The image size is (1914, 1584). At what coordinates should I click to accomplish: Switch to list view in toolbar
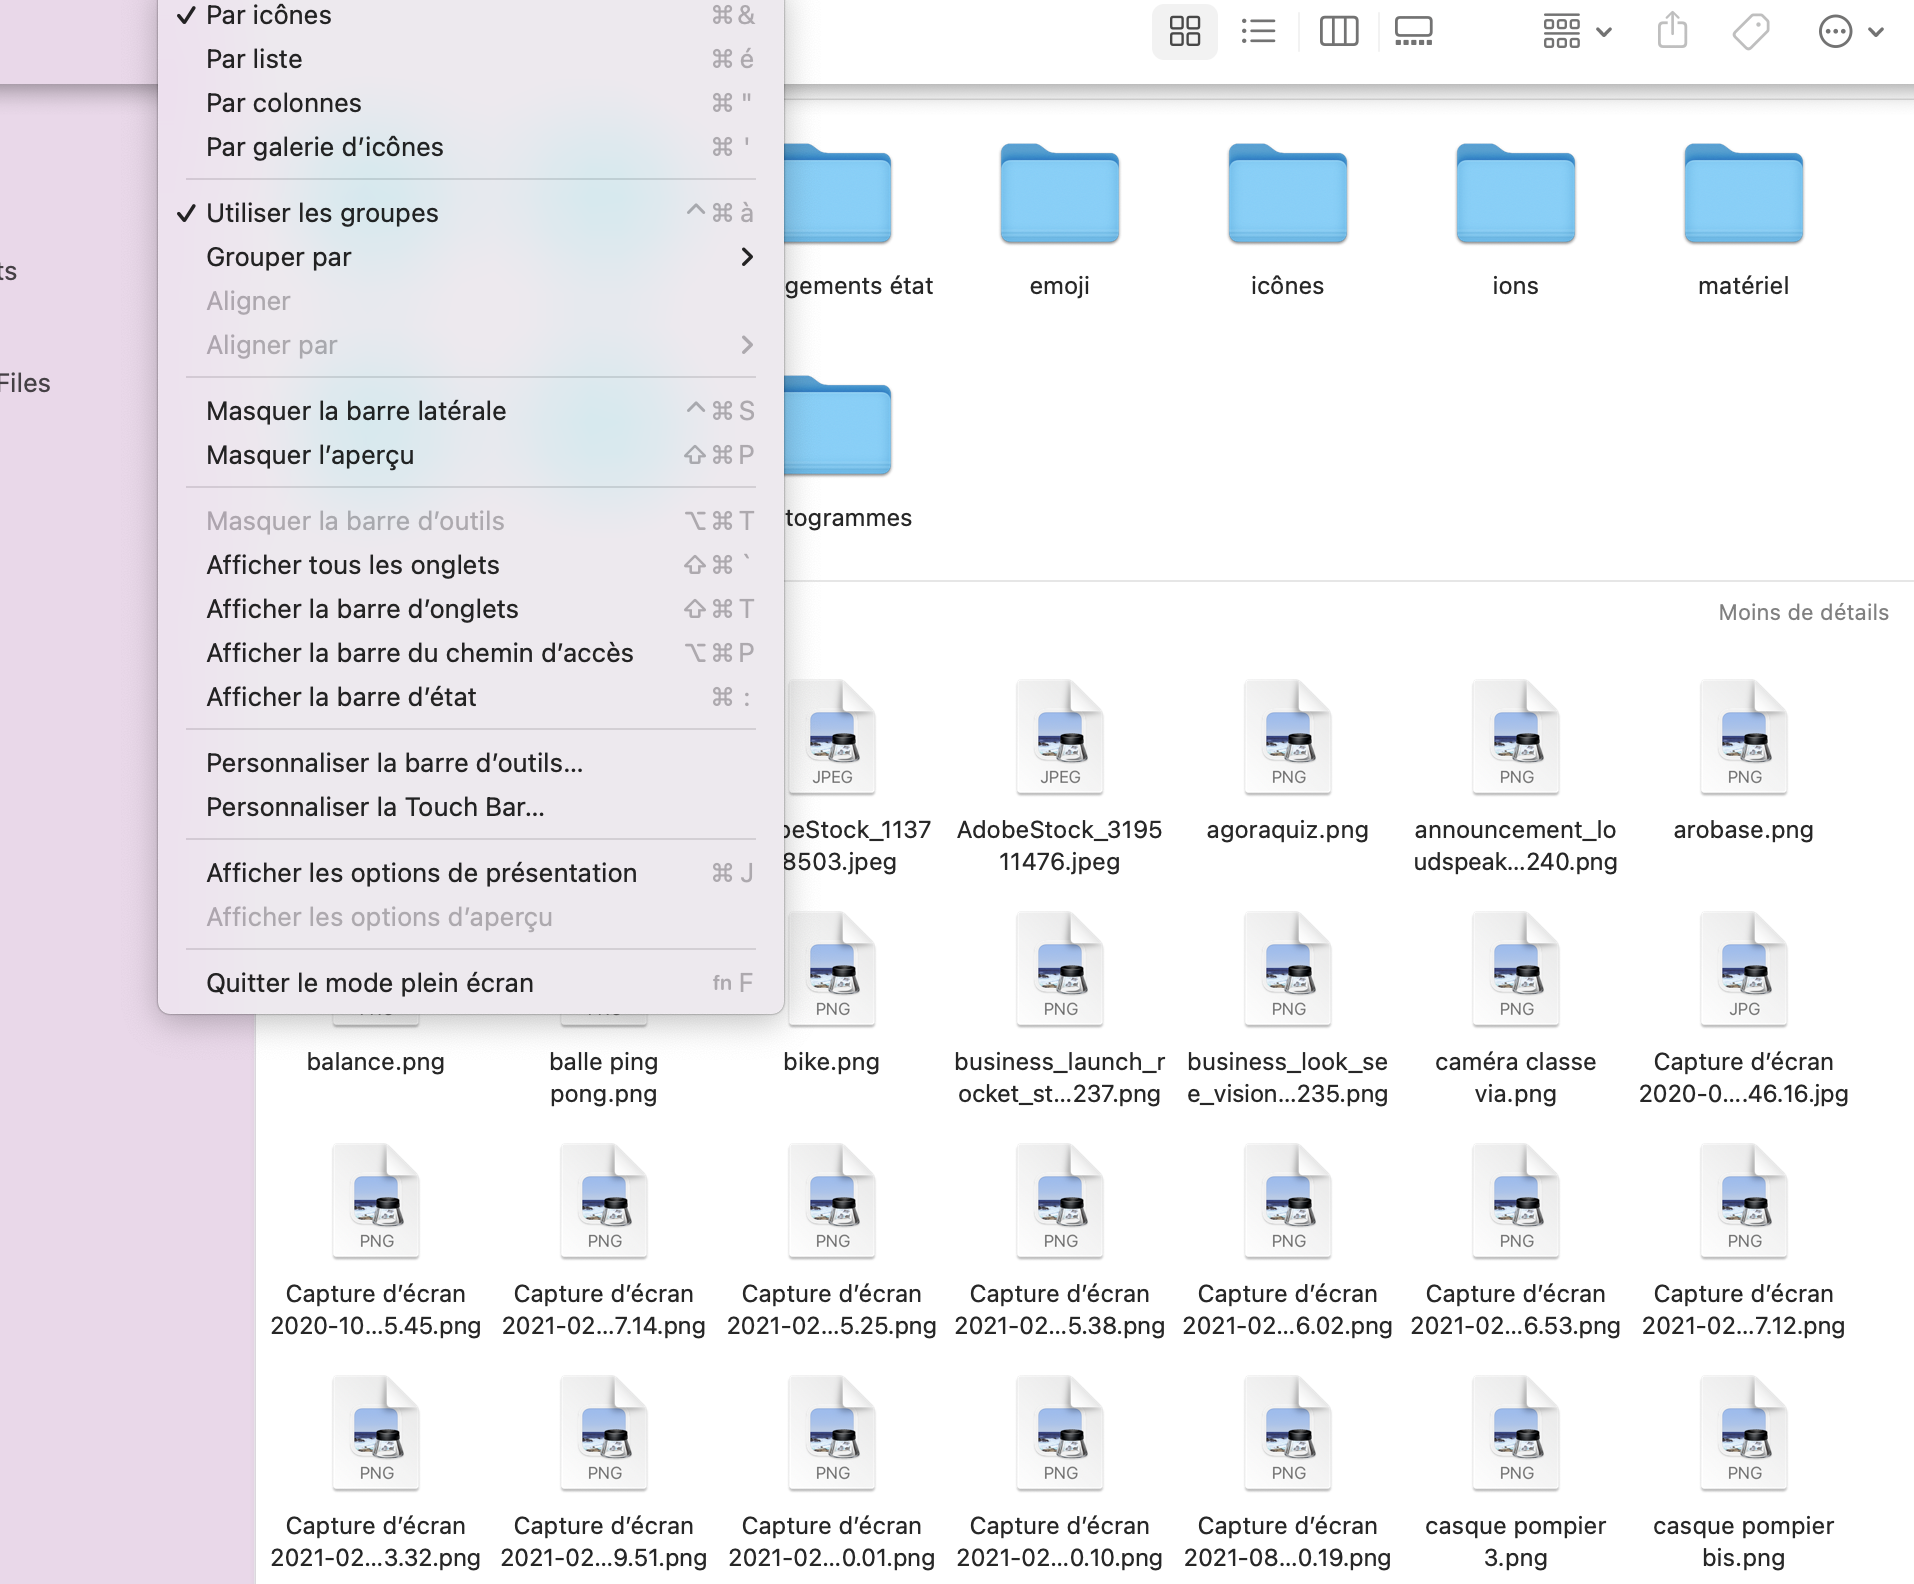pos(1258,32)
